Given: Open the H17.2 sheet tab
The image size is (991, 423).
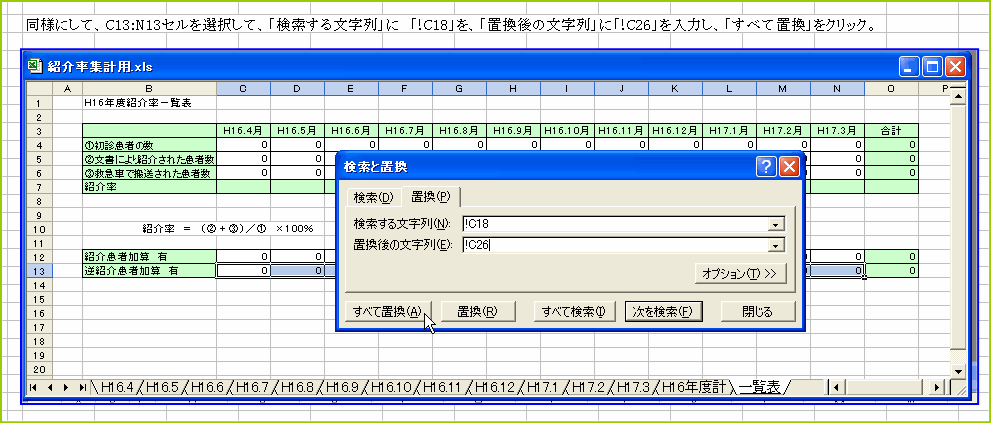Looking at the screenshot, I should point(587,387).
